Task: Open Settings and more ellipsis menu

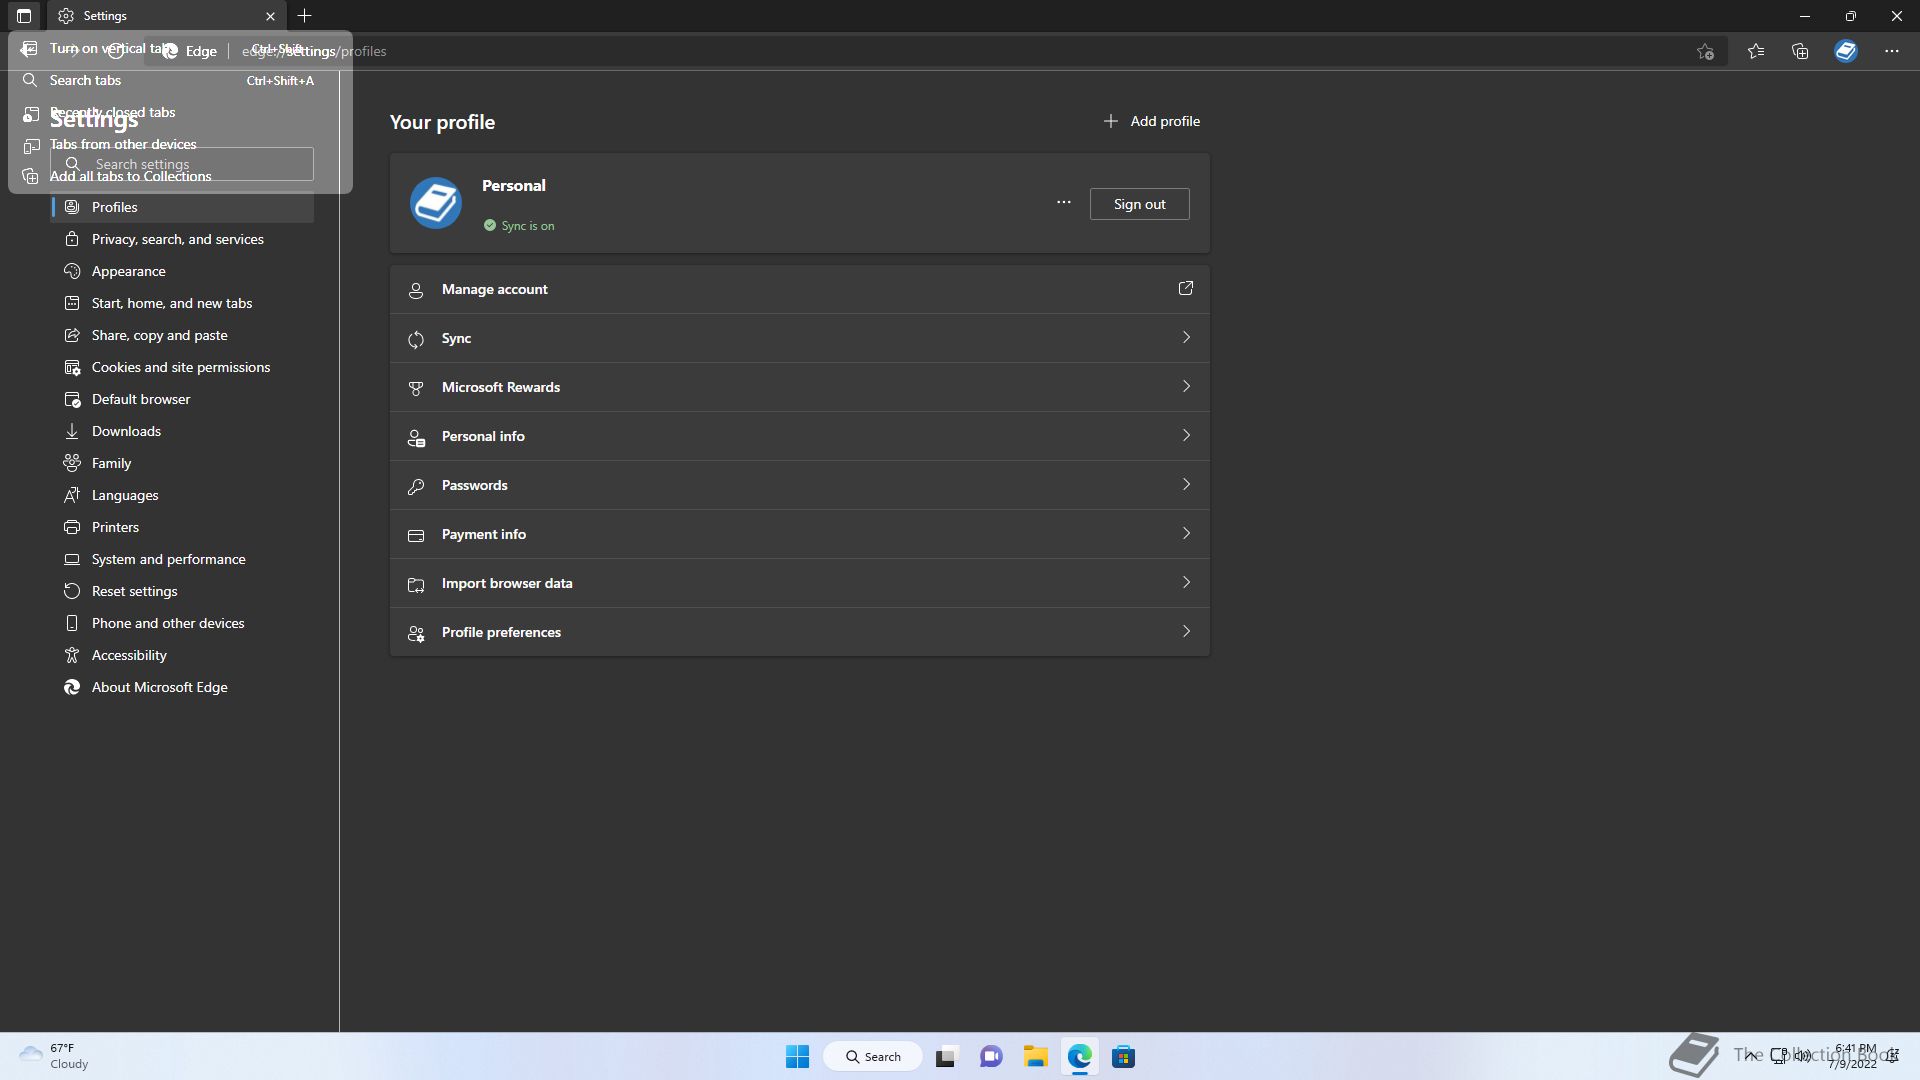Action: [1892, 51]
